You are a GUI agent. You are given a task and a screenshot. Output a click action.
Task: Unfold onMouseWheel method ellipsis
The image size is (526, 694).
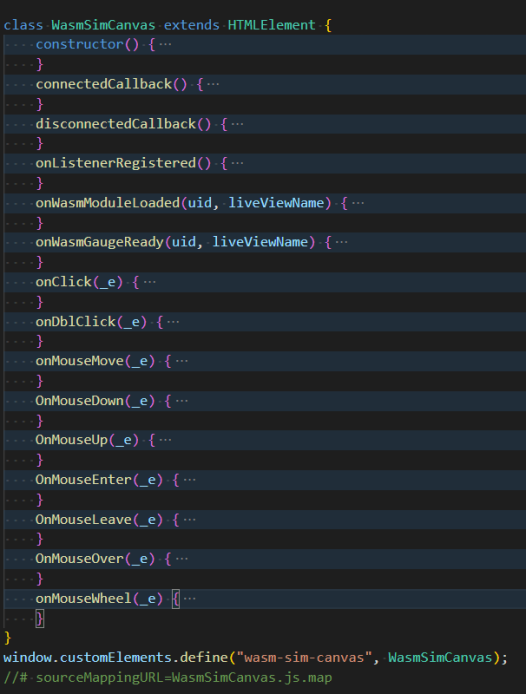click(190, 599)
